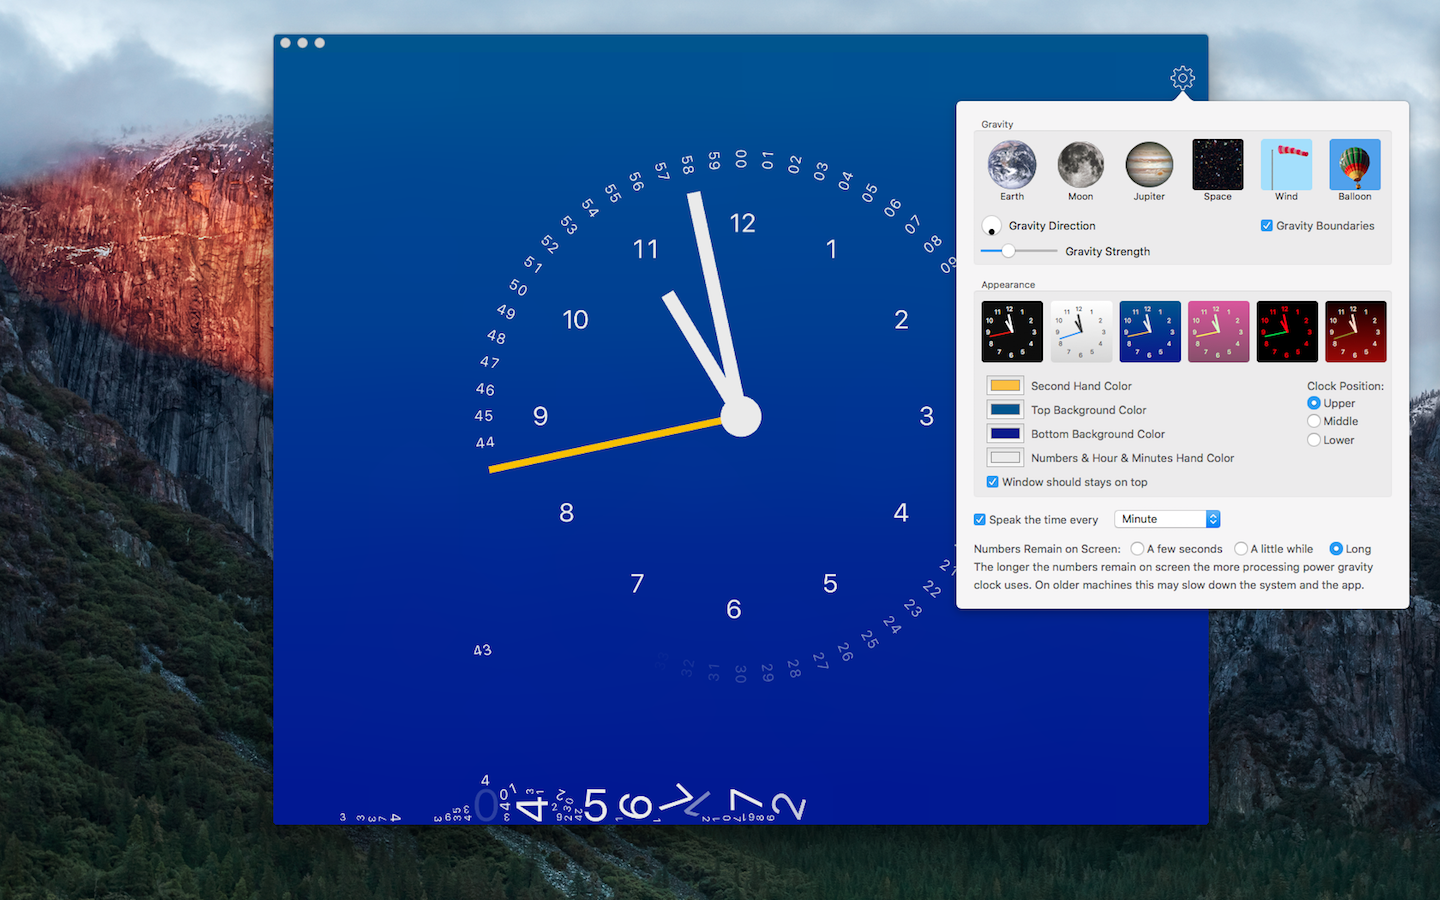Image resolution: width=1440 pixels, height=900 pixels.
Task: Select Middle clock position
Action: [x=1313, y=421]
